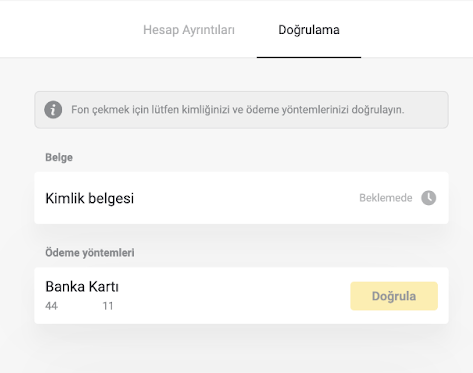Click the pending clock icon
This screenshot has width=473, height=373.
(x=428, y=198)
